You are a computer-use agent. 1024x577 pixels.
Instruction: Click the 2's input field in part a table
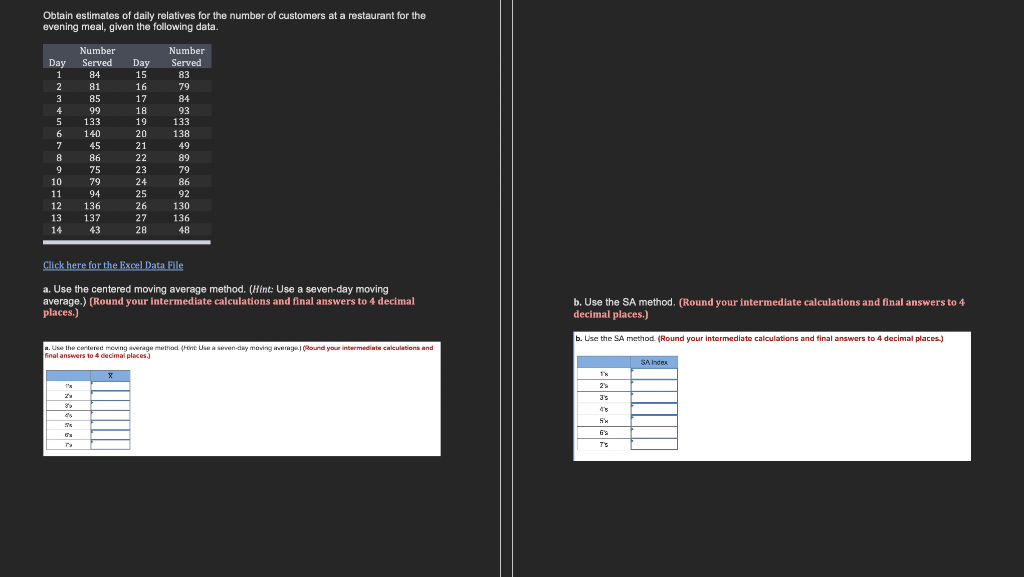pos(110,396)
